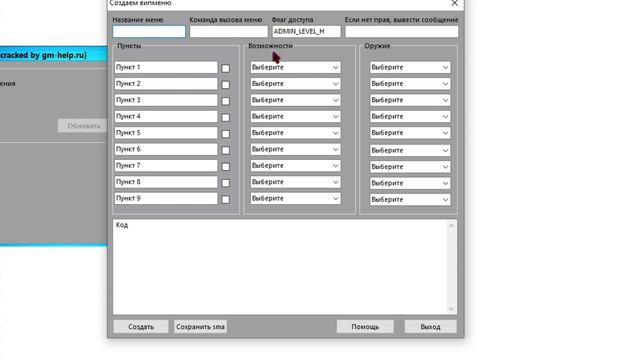This screenshot has height=360, width=640.
Task: Open the Оружие dropdown in row 1
Action: click(410, 67)
